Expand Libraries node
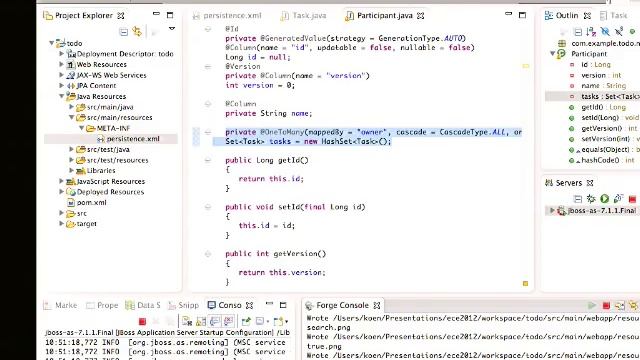The width and height of the screenshot is (640, 360). point(71,170)
